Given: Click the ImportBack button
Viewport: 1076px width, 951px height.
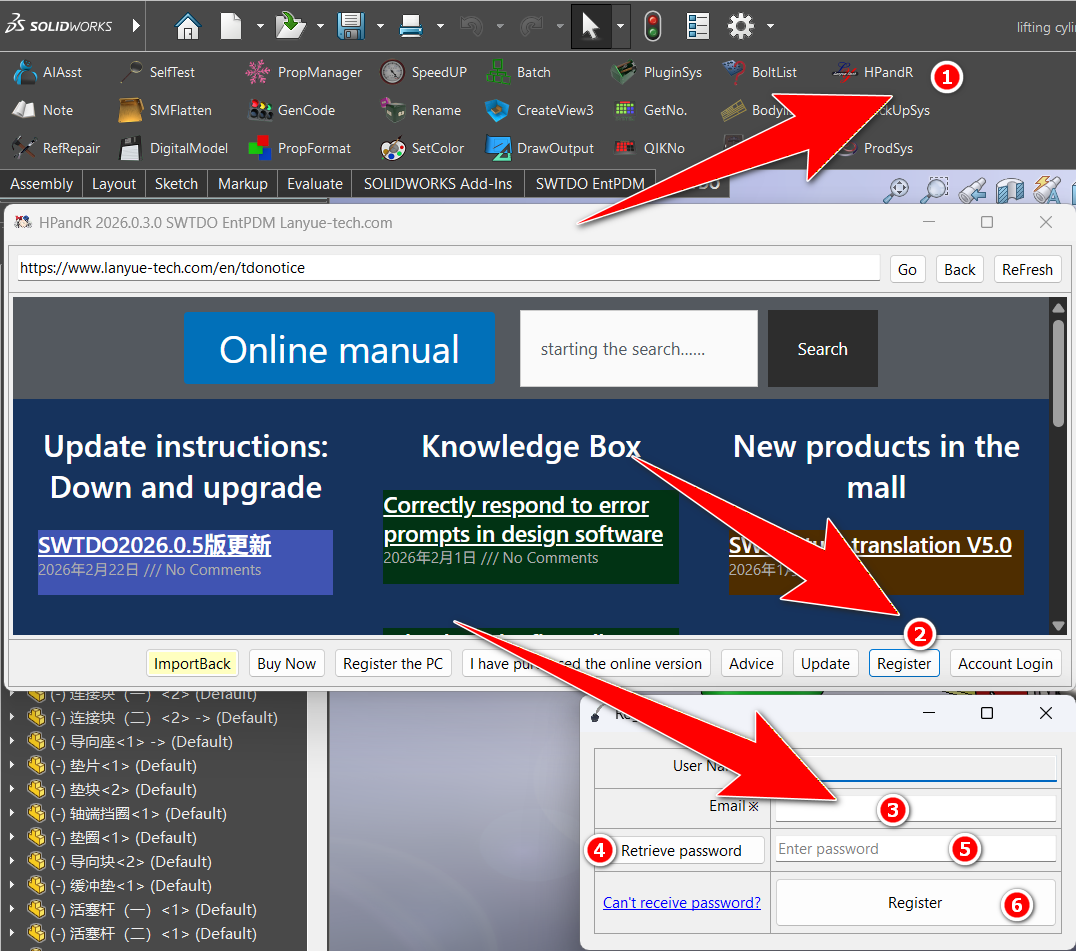Looking at the screenshot, I should pos(192,664).
